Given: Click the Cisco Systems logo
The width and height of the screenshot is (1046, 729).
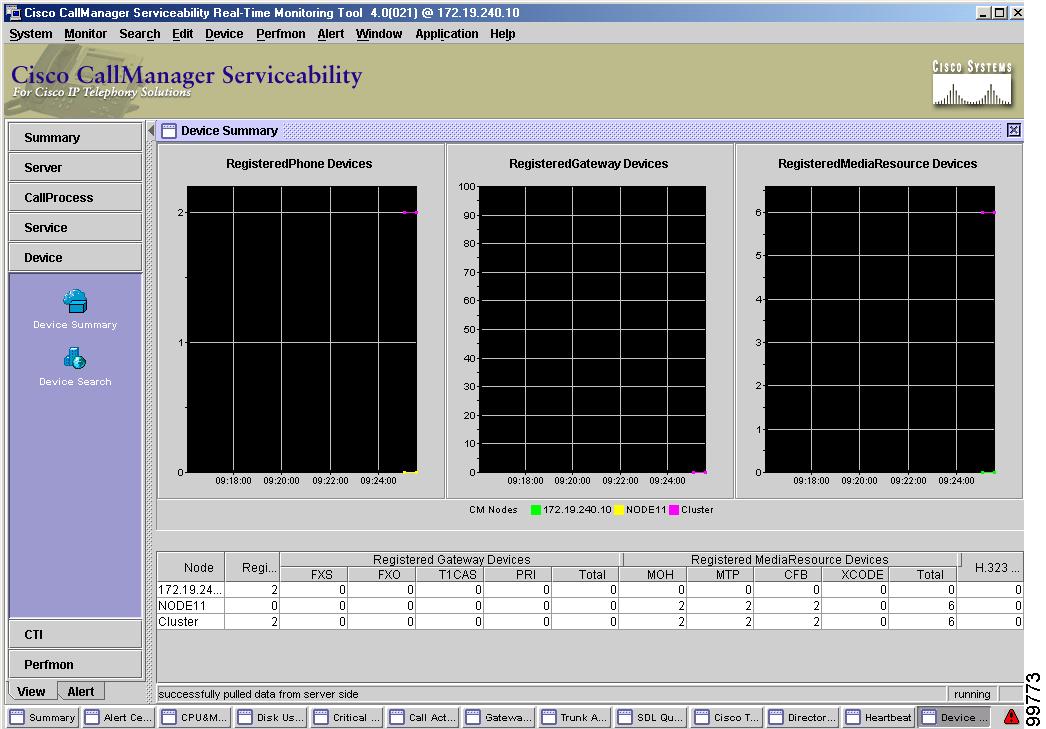Looking at the screenshot, I should [x=972, y=83].
